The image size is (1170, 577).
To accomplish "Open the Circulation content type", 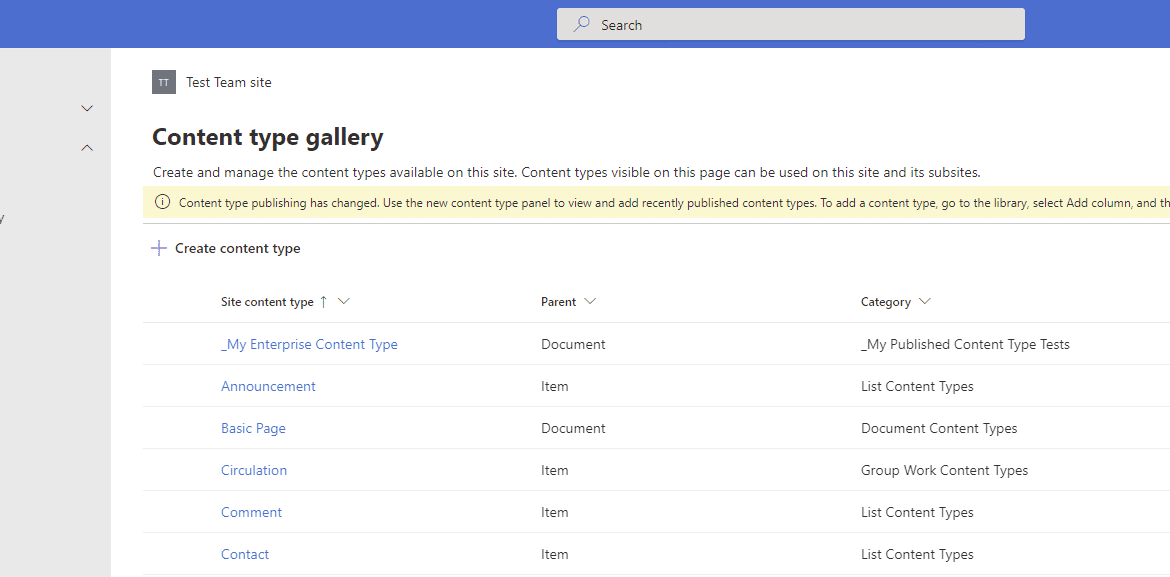I will [254, 470].
